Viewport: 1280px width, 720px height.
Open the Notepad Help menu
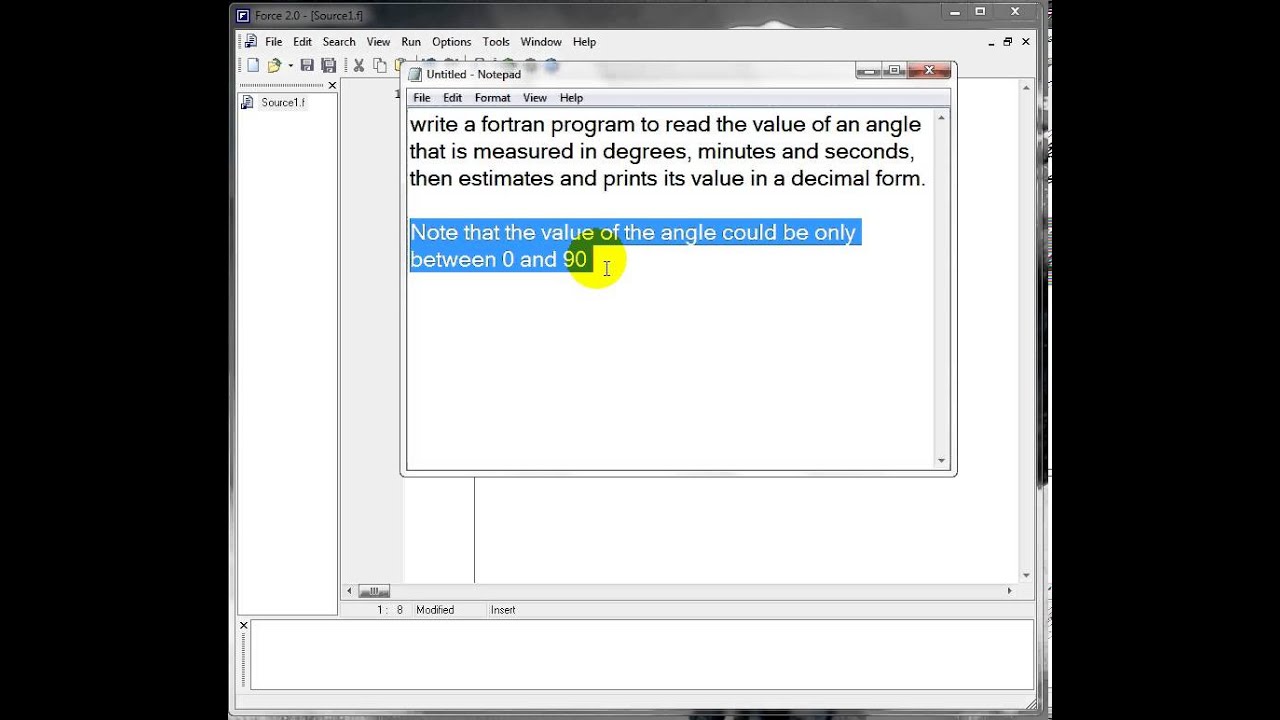(x=571, y=98)
